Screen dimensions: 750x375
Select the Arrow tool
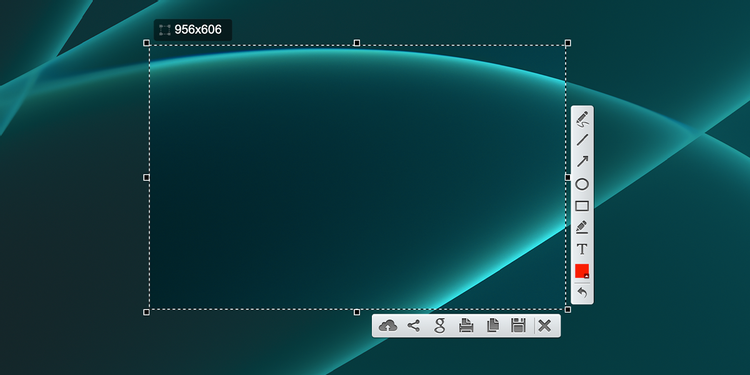click(x=582, y=162)
